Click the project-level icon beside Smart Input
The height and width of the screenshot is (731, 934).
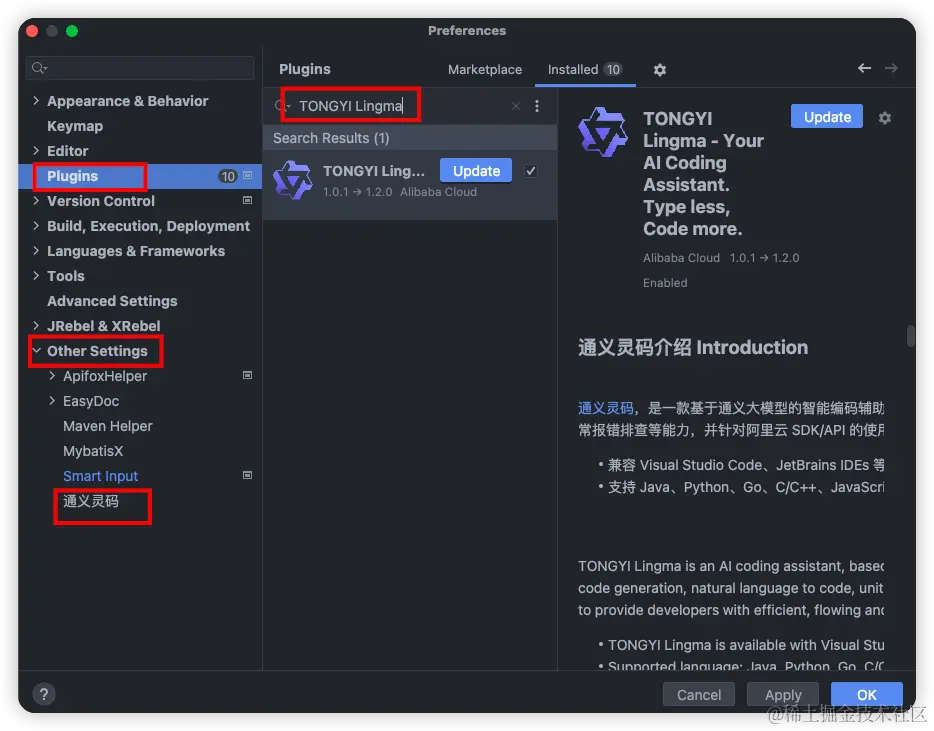tap(247, 475)
